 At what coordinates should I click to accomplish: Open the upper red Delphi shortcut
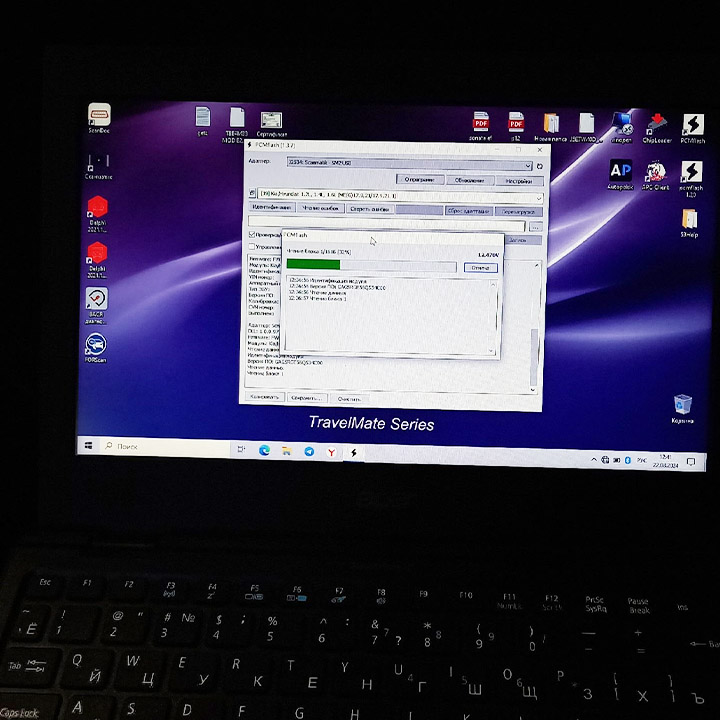[x=97, y=214]
